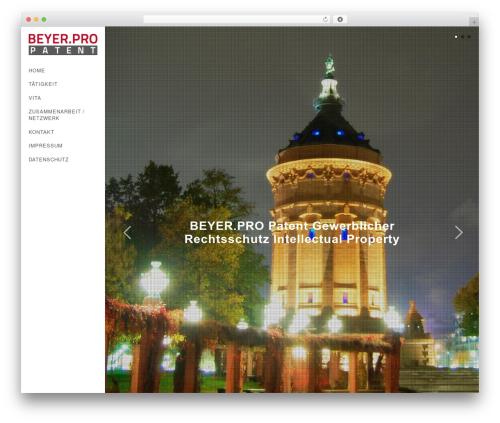This screenshot has width=500, height=423.
Task: Click slide caption BEYER.PRO Patent Gewerblicher Rechtsschutz
Action: [x=292, y=233]
